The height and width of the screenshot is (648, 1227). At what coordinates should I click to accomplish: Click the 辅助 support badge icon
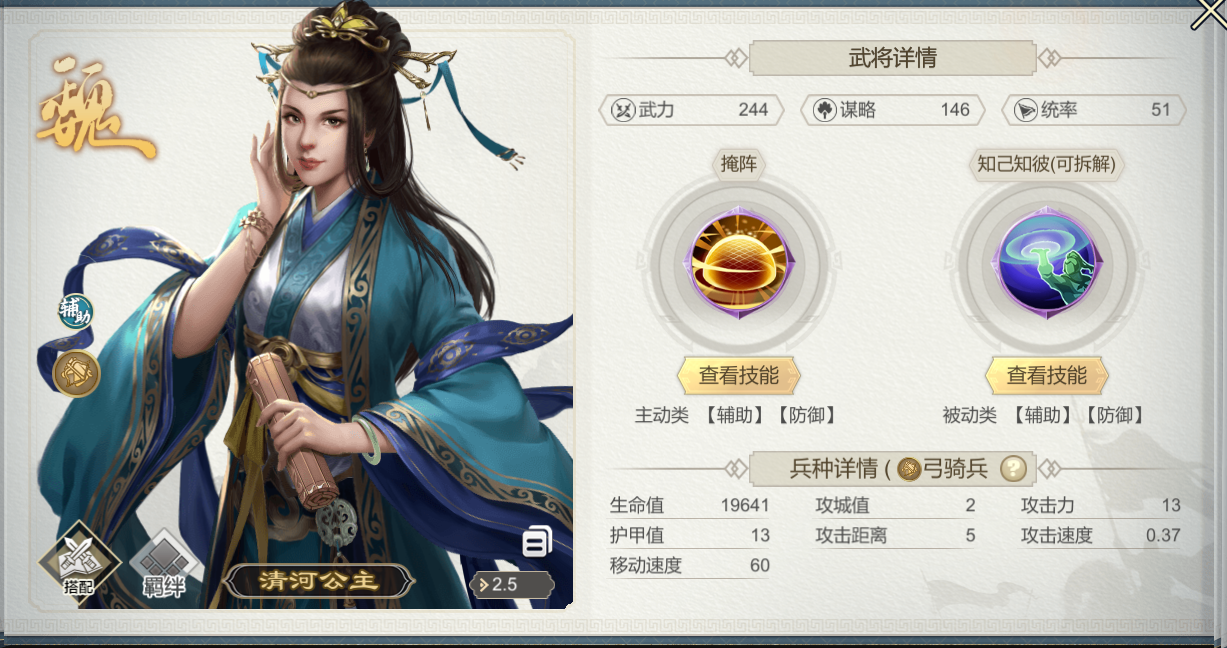(76, 312)
